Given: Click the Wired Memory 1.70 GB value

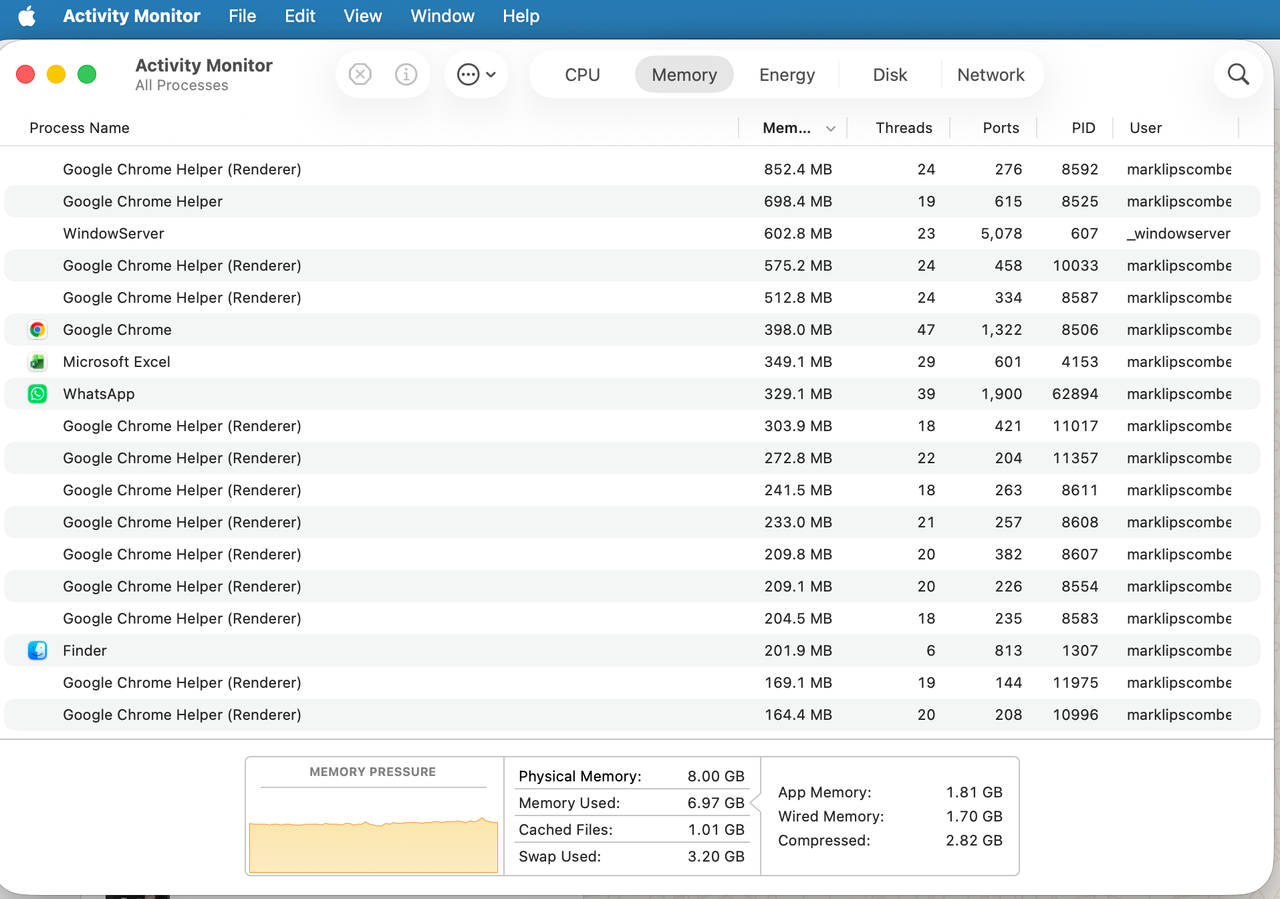Looking at the screenshot, I should coord(974,817).
